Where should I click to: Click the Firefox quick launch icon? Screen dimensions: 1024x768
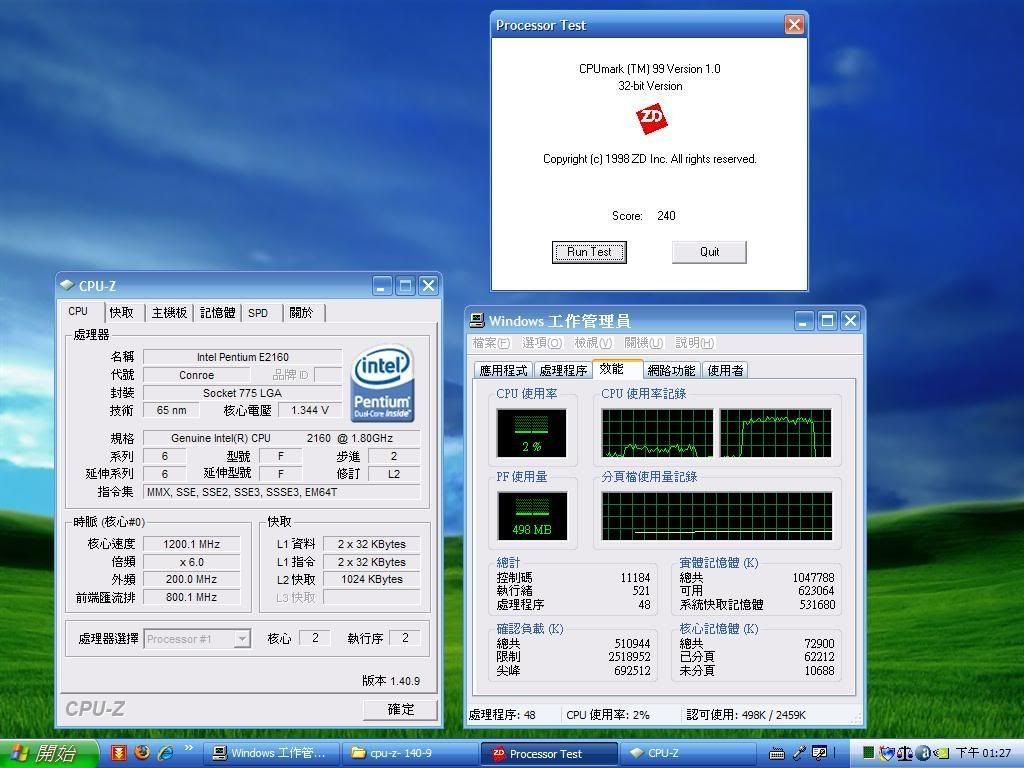[x=142, y=753]
